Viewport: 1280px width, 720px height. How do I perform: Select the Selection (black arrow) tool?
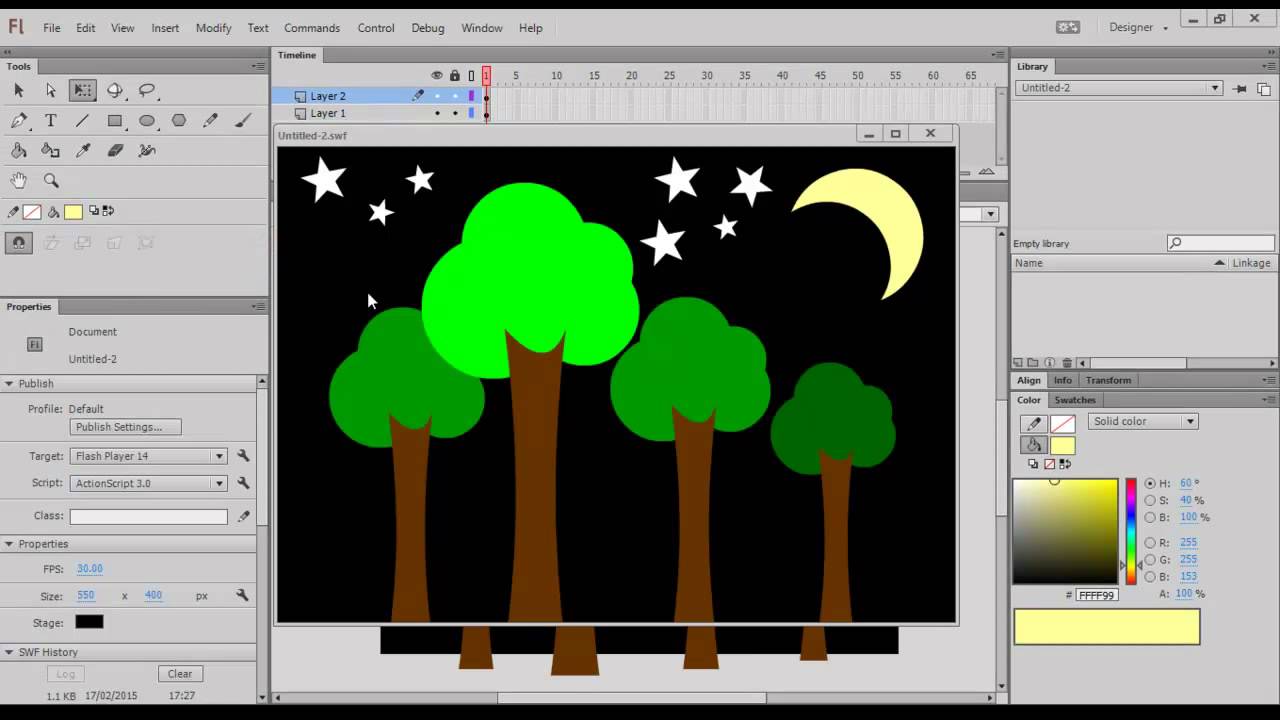pyautogui.click(x=18, y=91)
